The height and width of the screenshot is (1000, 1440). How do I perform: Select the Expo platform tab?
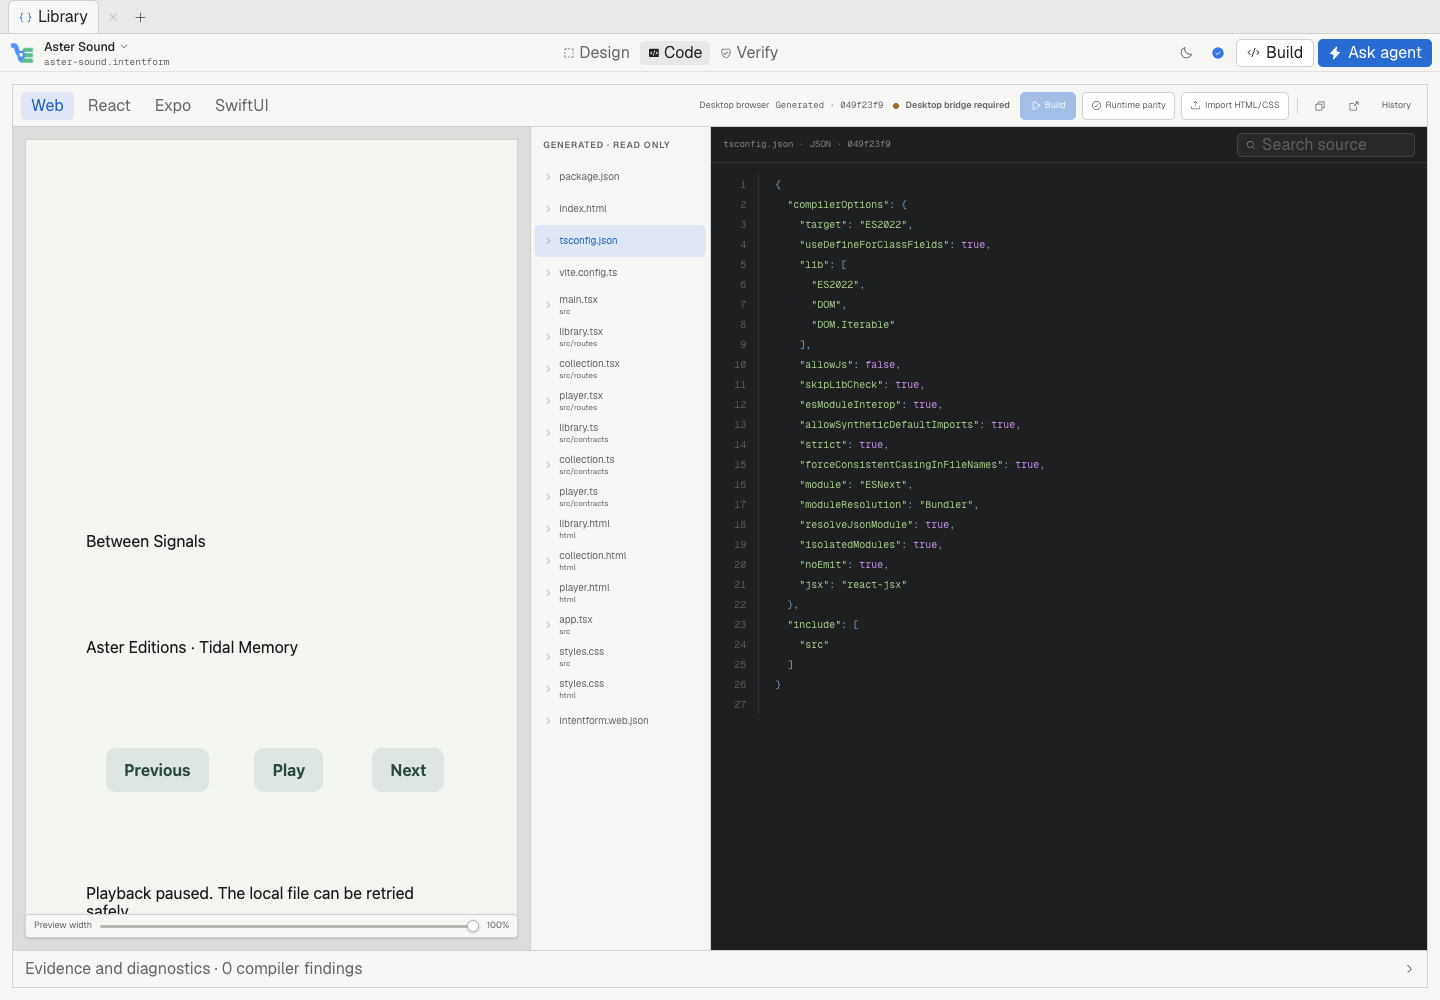tap(173, 106)
